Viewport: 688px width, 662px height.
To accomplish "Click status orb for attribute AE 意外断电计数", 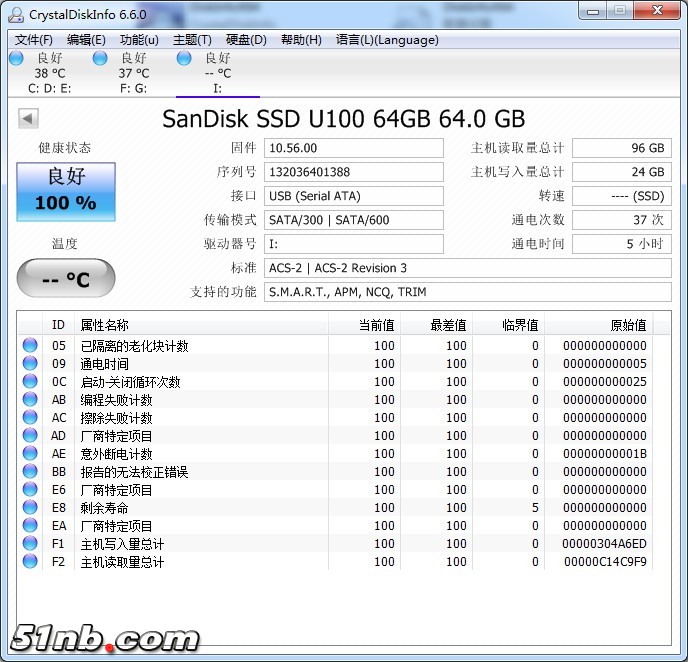I will click(30, 453).
